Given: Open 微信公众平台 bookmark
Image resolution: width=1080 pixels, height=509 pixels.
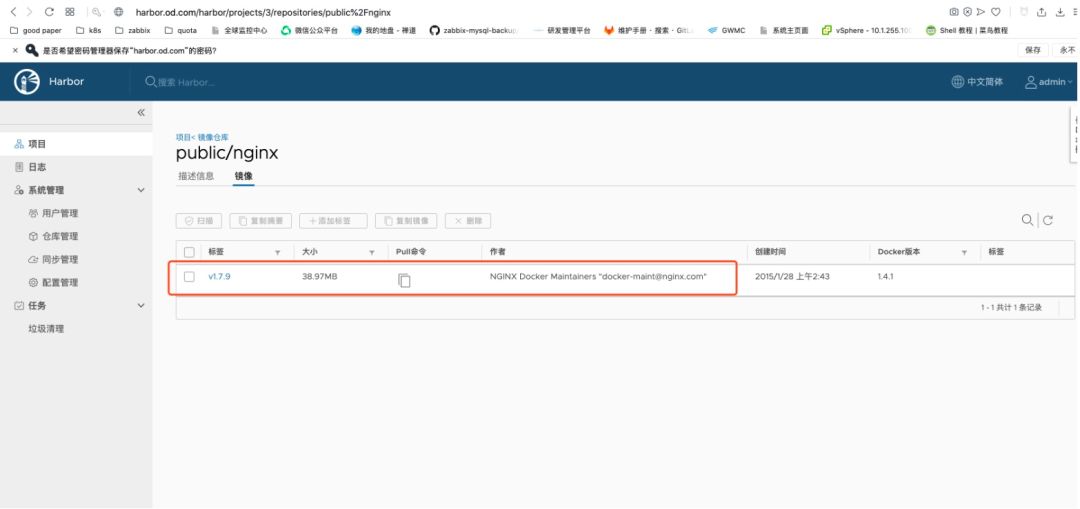Looking at the screenshot, I should 309,30.
